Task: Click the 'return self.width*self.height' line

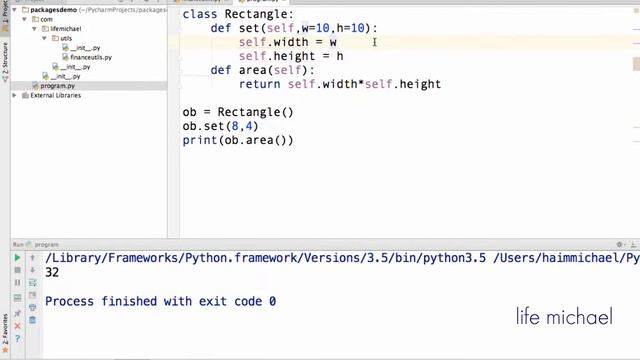Action: 340,84
